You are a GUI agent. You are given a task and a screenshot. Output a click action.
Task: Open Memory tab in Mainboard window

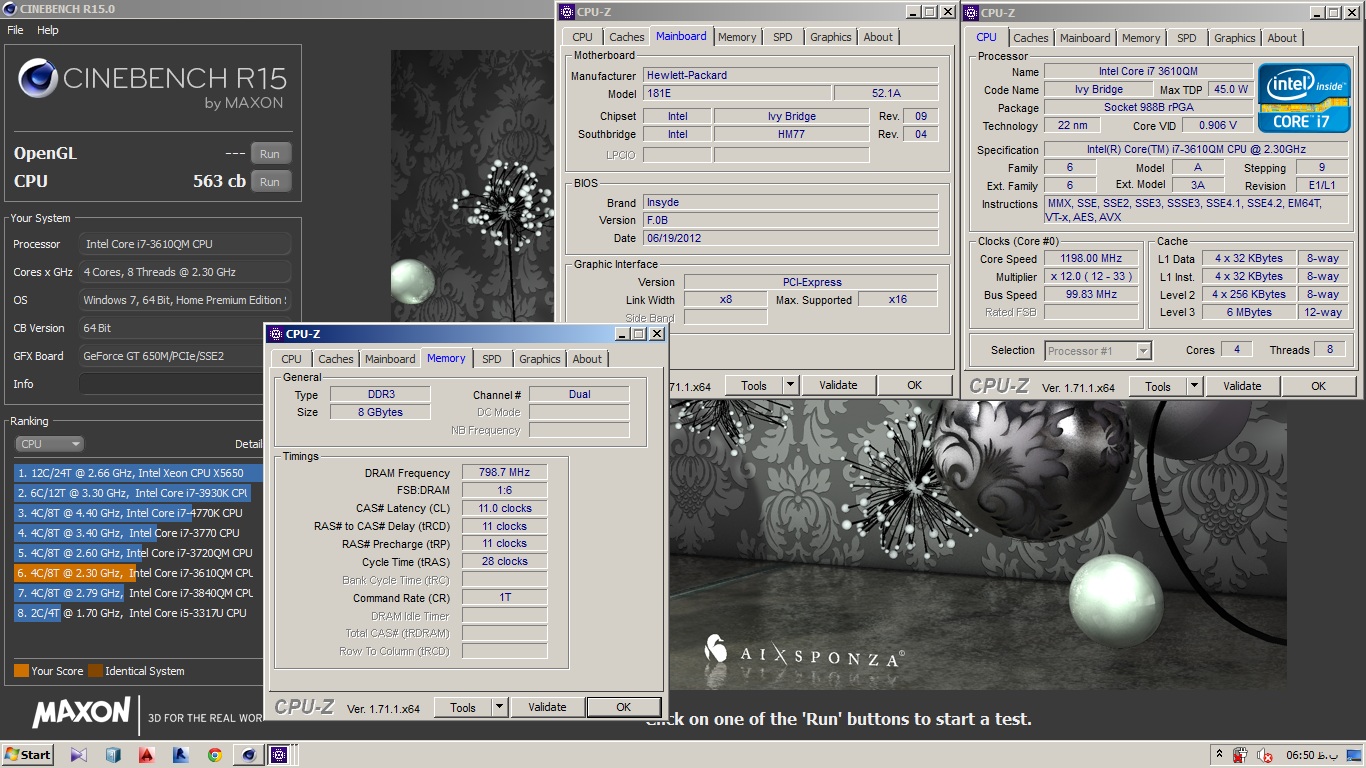pyautogui.click(x=737, y=37)
